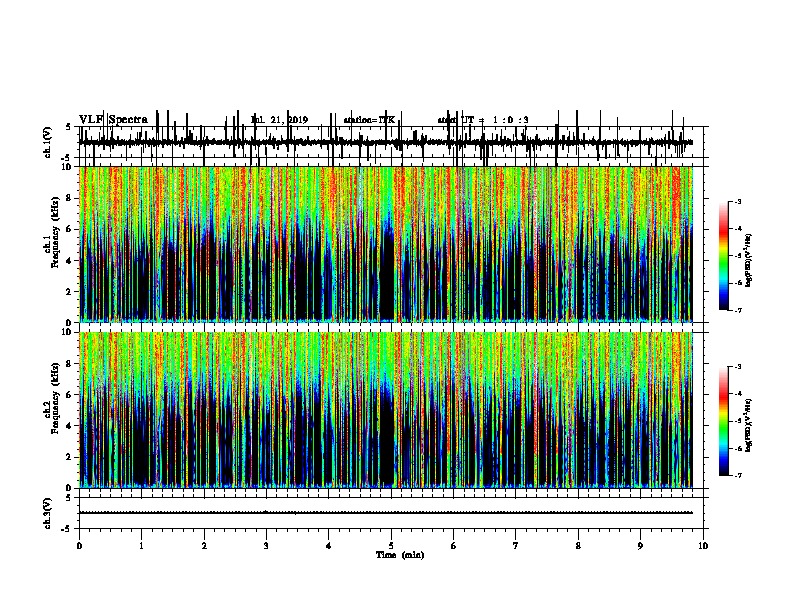Select the date text "Jul 21, 2019"
792x612 pixels.
click(279, 120)
